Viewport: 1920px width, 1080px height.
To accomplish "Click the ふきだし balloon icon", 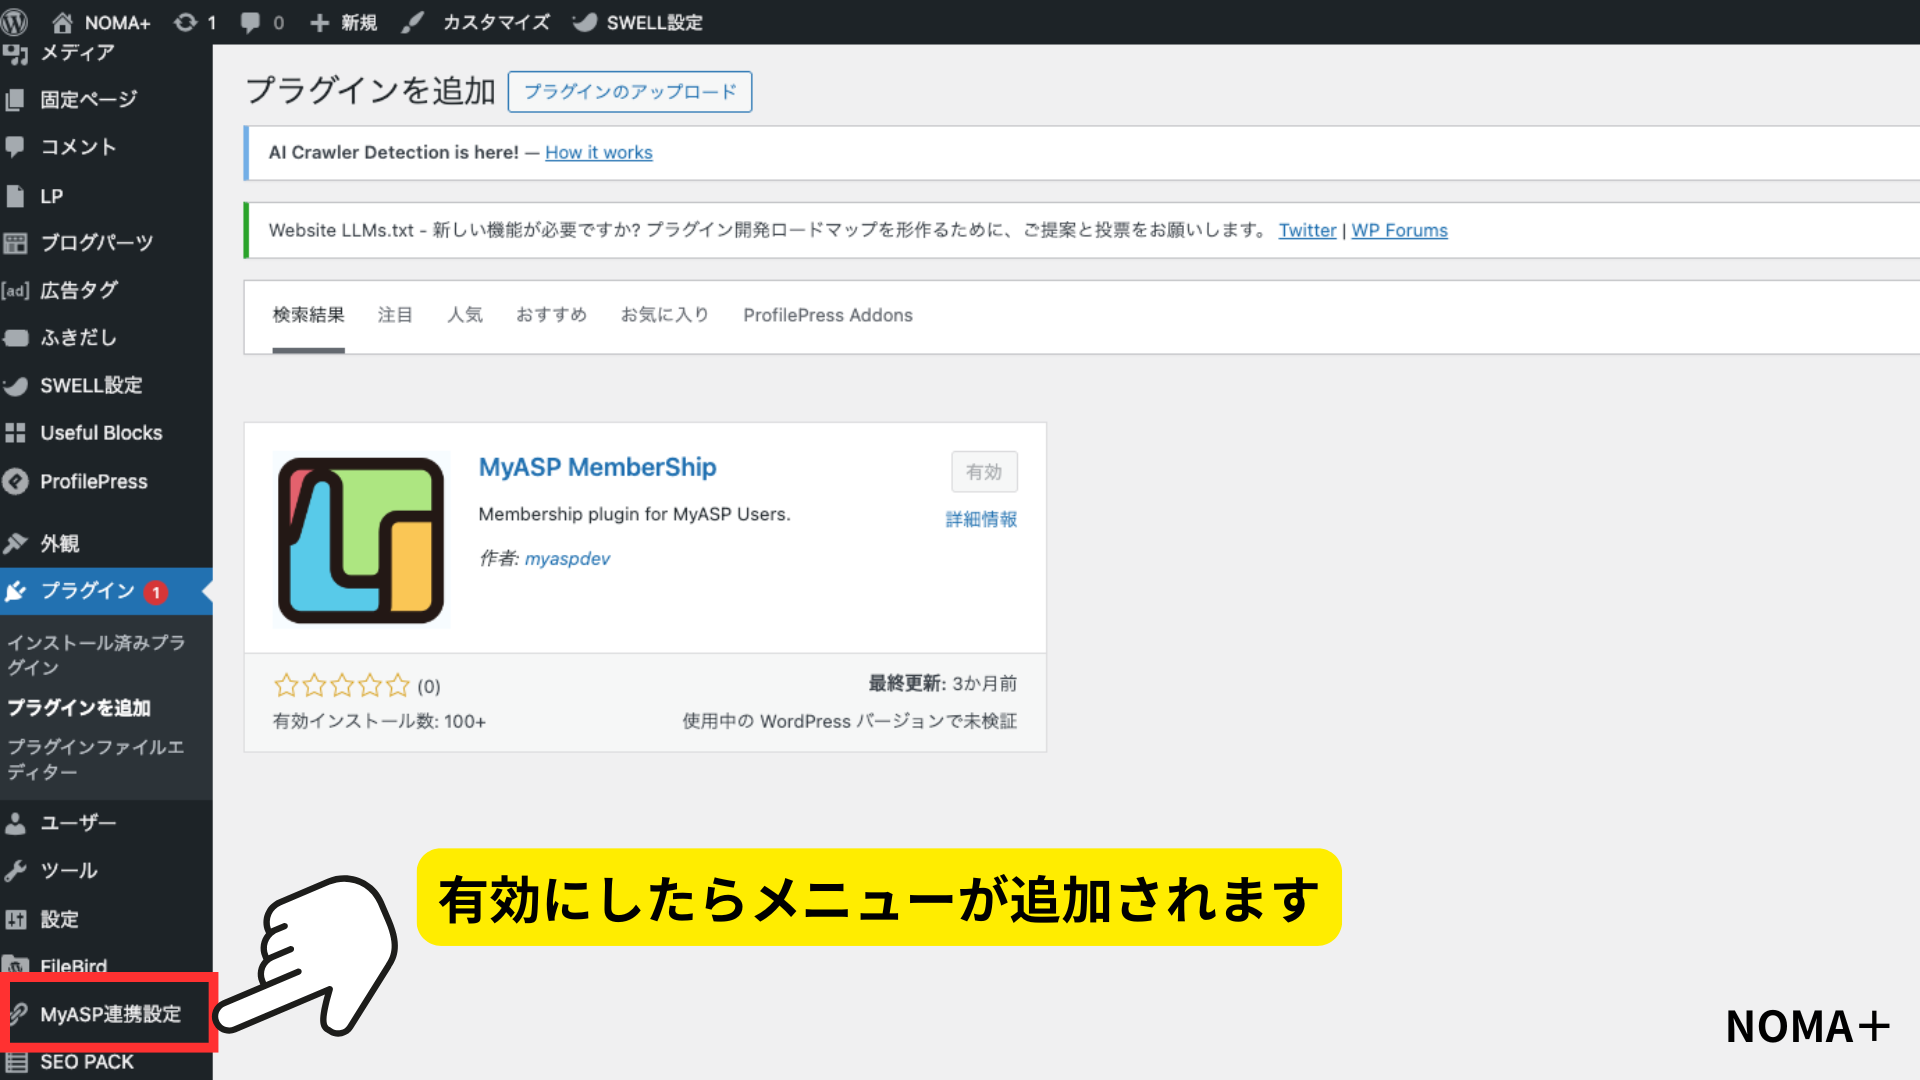I will click(15, 338).
